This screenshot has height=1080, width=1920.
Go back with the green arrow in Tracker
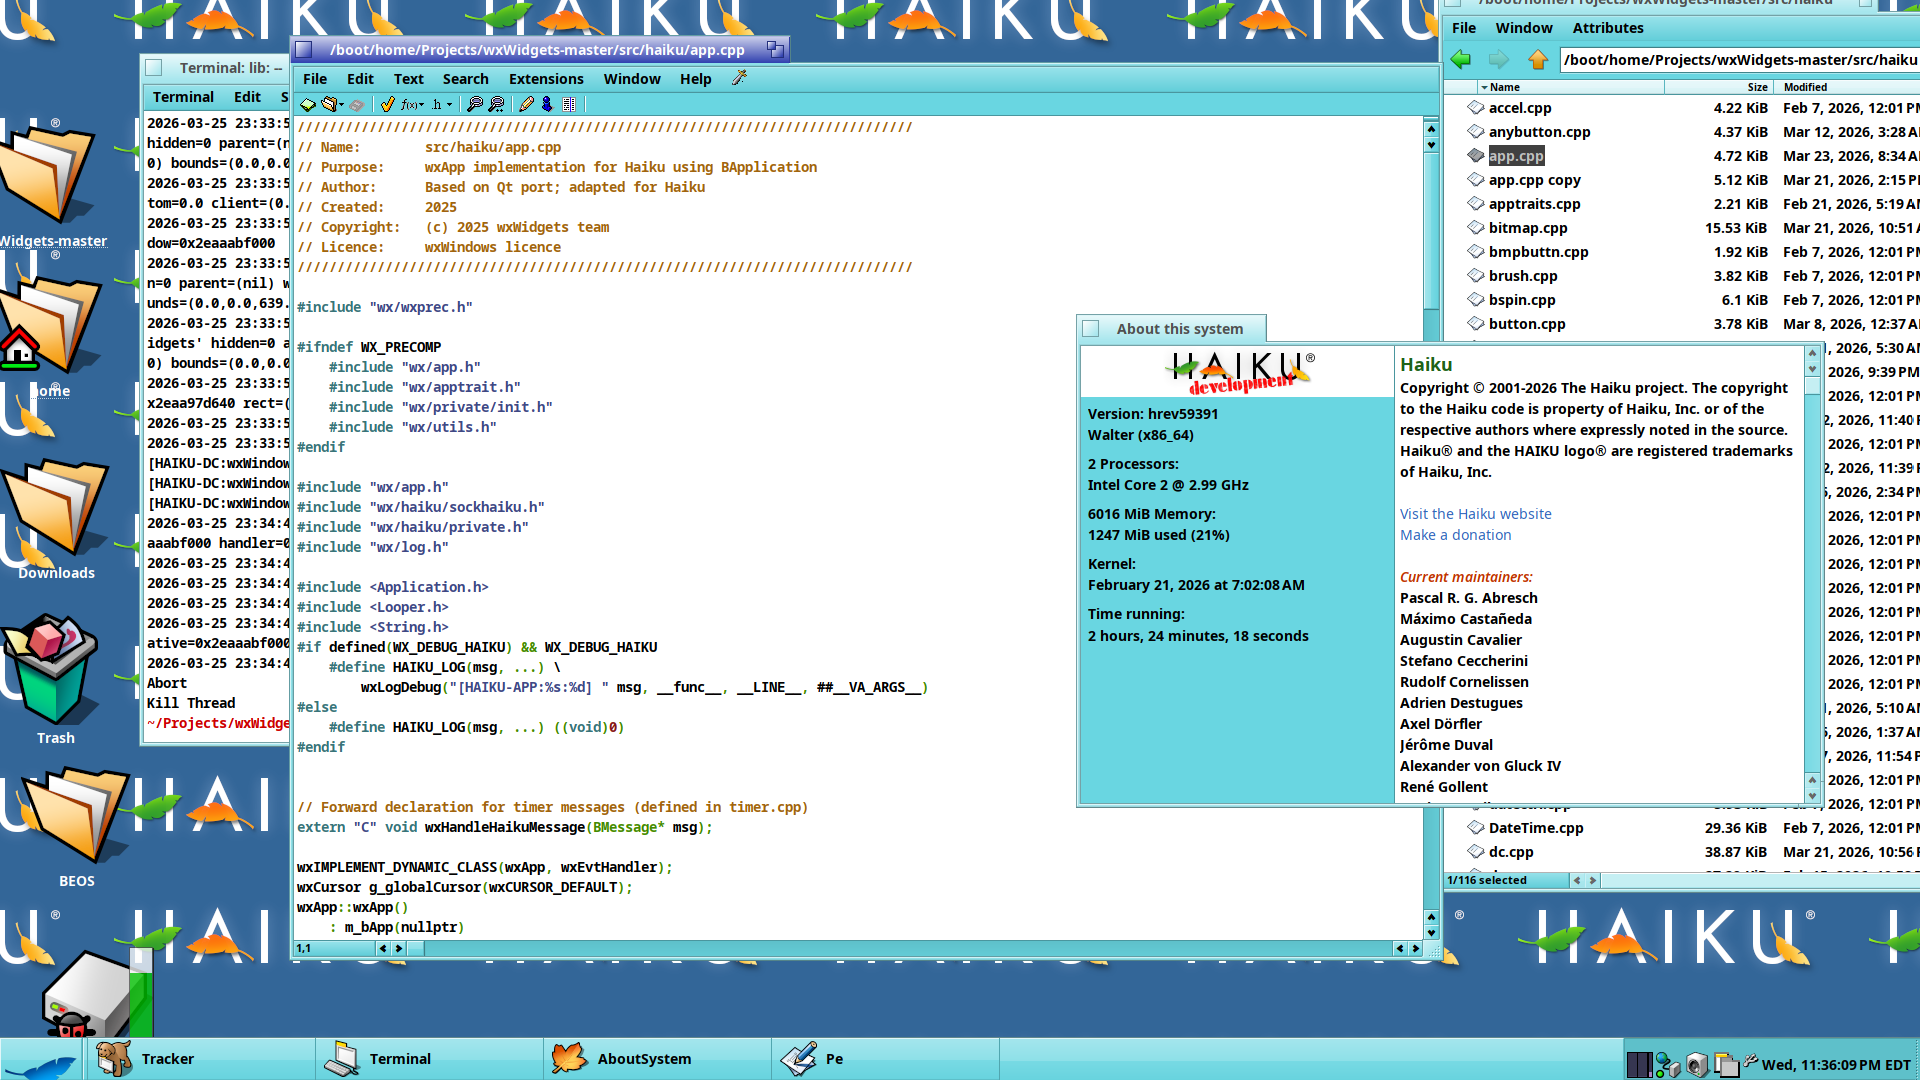[x=1461, y=60]
